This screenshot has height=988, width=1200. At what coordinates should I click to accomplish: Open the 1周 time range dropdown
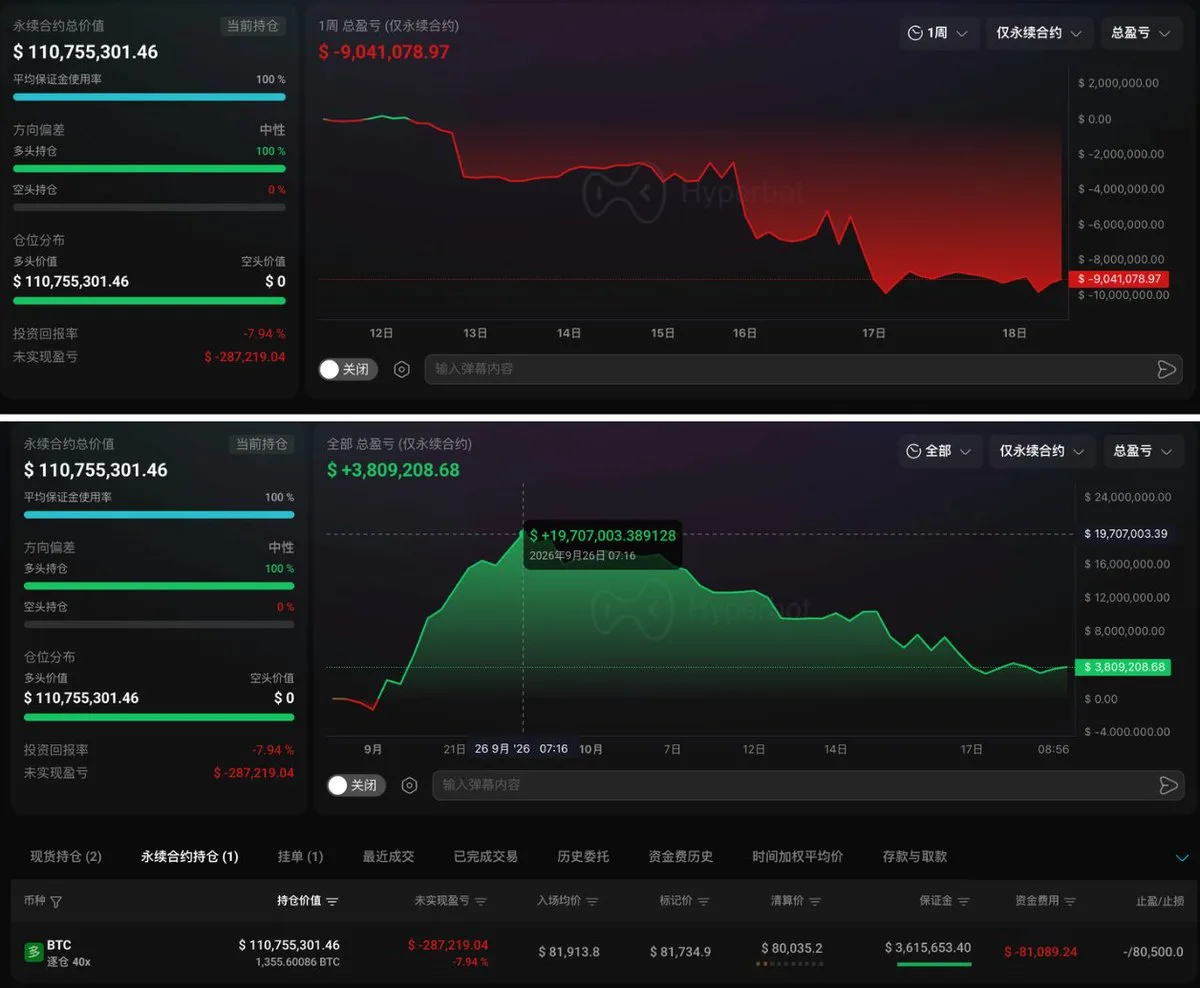point(939,33)
